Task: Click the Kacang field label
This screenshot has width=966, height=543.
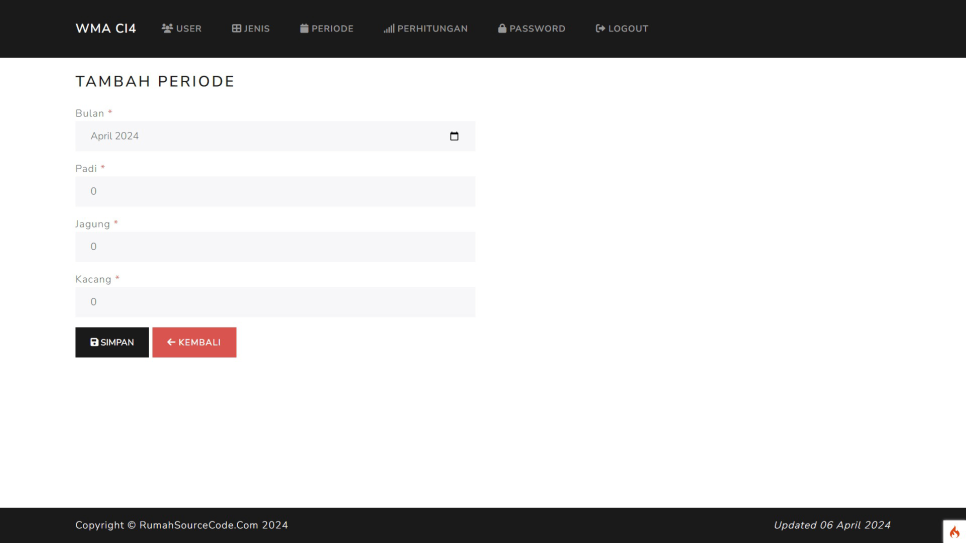Action: point(93,279)
